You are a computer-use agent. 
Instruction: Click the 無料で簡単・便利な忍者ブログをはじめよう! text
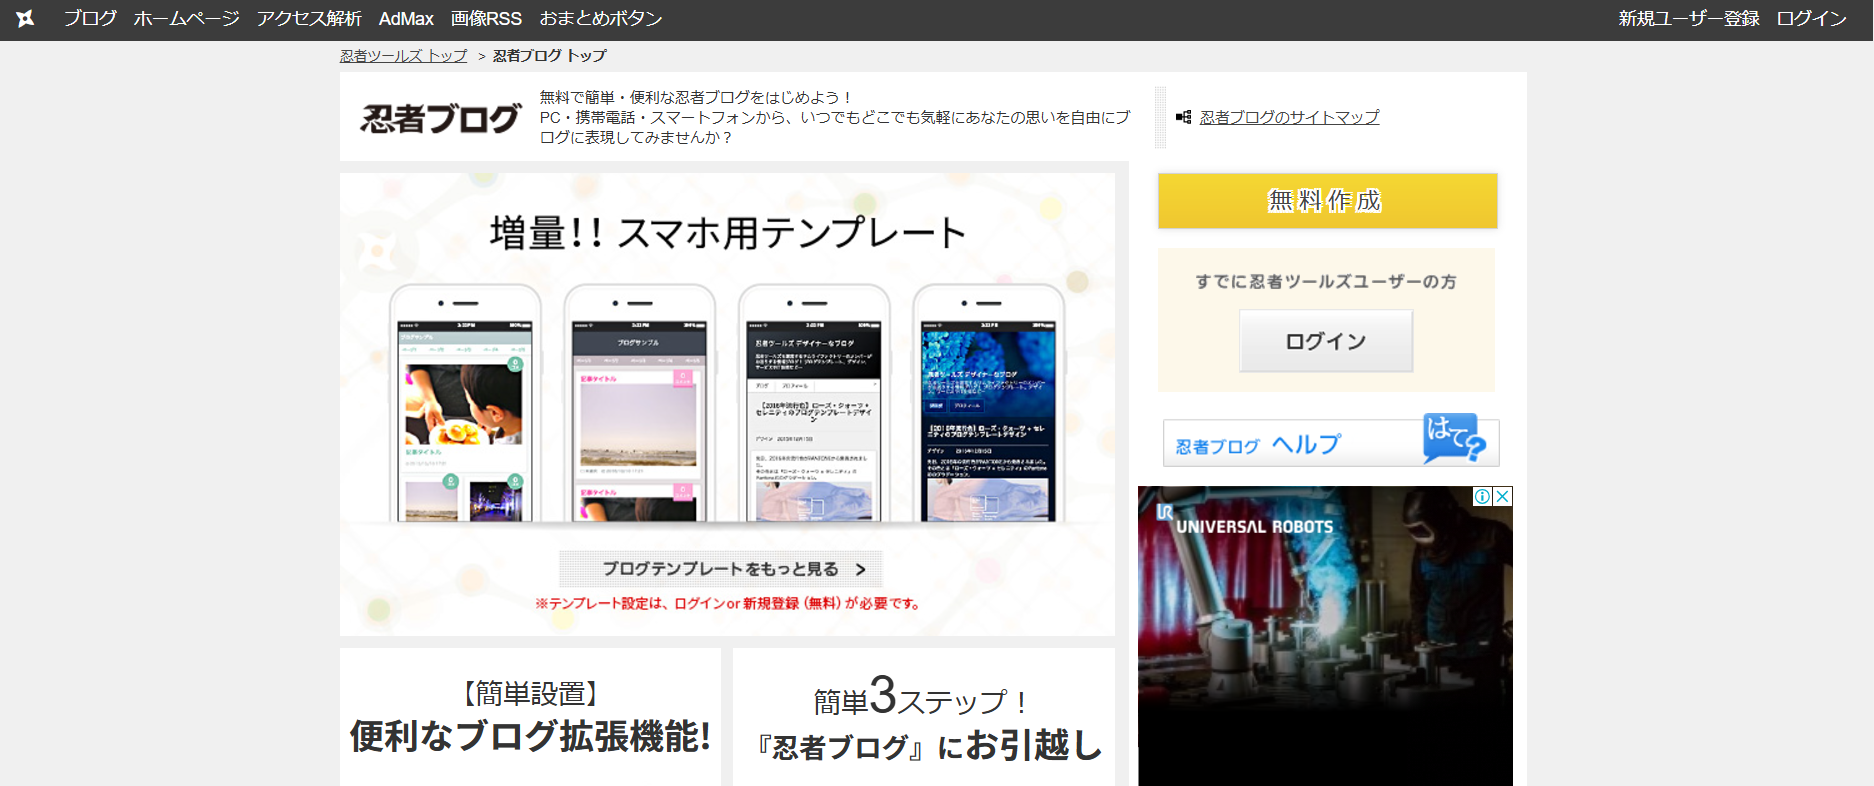point(696,97)
